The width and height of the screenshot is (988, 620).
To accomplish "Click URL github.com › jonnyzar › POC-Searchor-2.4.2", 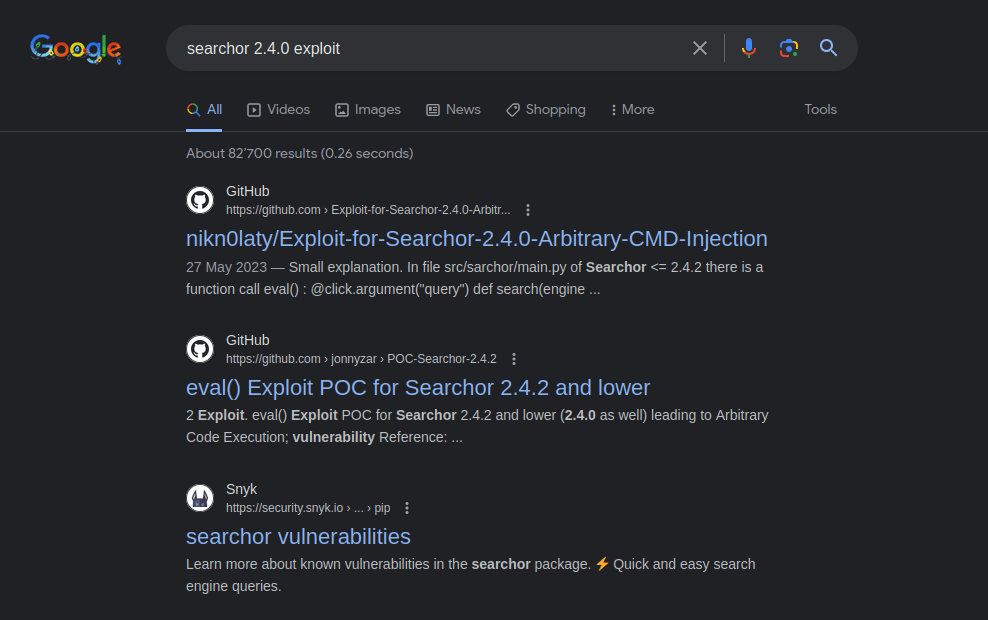I will click(x=361, y=359).
